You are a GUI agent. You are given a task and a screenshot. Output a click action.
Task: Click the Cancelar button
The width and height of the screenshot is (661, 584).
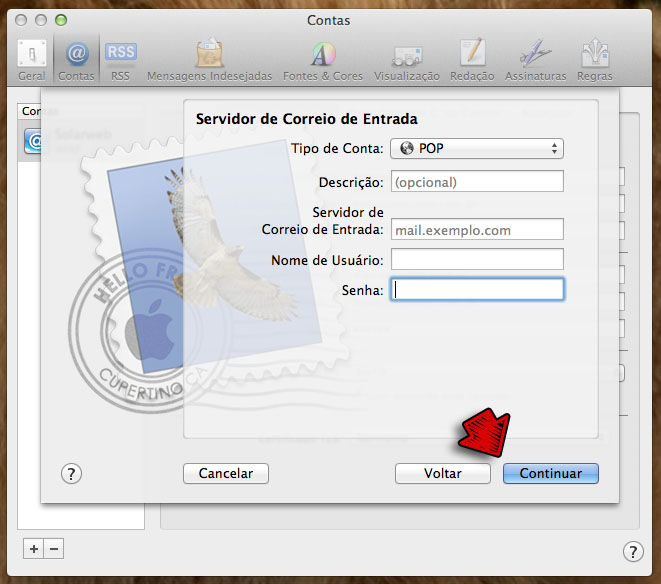[x=226, y=474]
